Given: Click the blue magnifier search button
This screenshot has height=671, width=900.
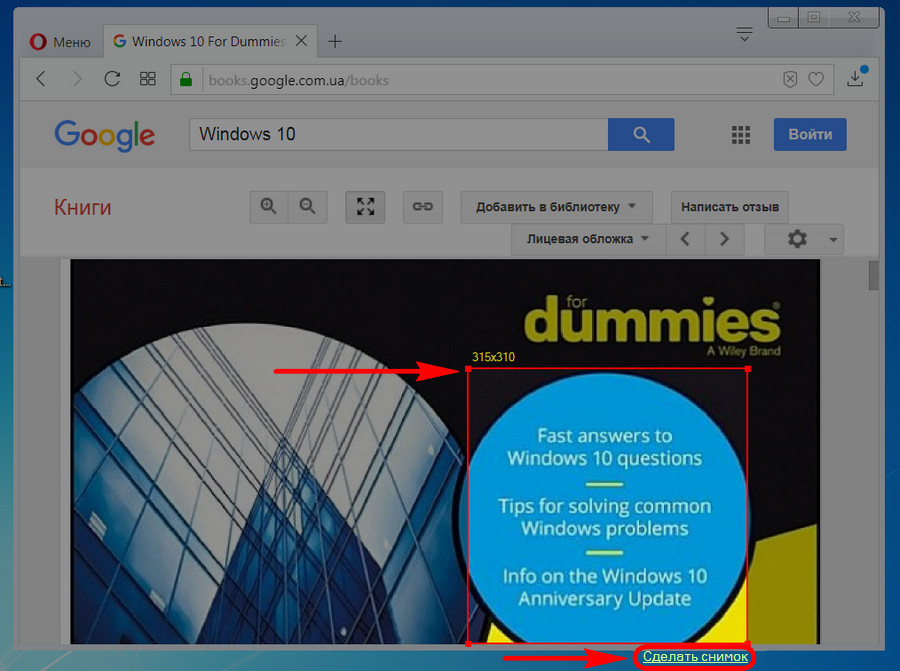Looking at the screenshot, I should (641, 134).
